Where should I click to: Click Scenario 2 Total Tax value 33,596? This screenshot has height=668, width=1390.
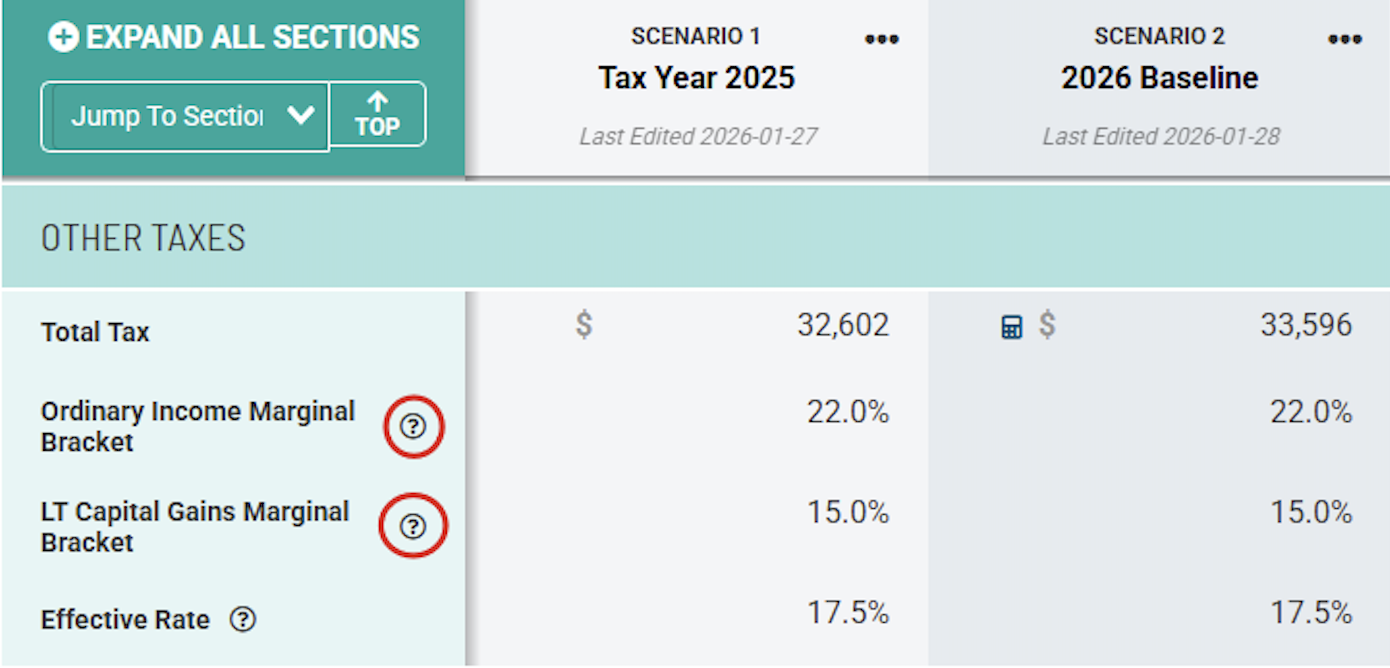pyautogui.click(x=1305, y=325)
